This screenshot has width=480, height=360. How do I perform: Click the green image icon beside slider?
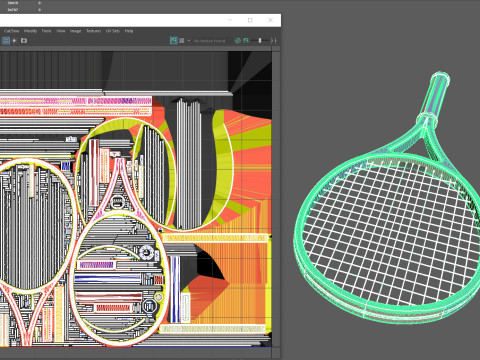coord(246,41)
